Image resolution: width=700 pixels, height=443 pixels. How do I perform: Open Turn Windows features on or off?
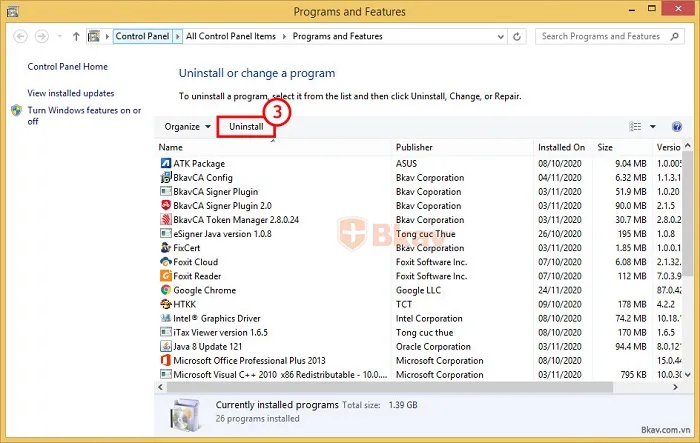pos(84,115)
